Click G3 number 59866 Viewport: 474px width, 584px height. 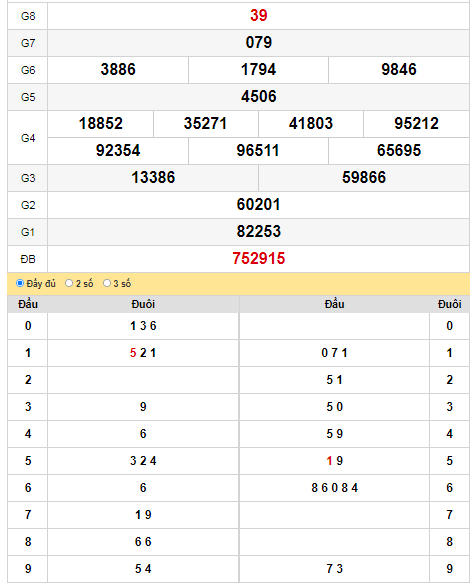364,177
